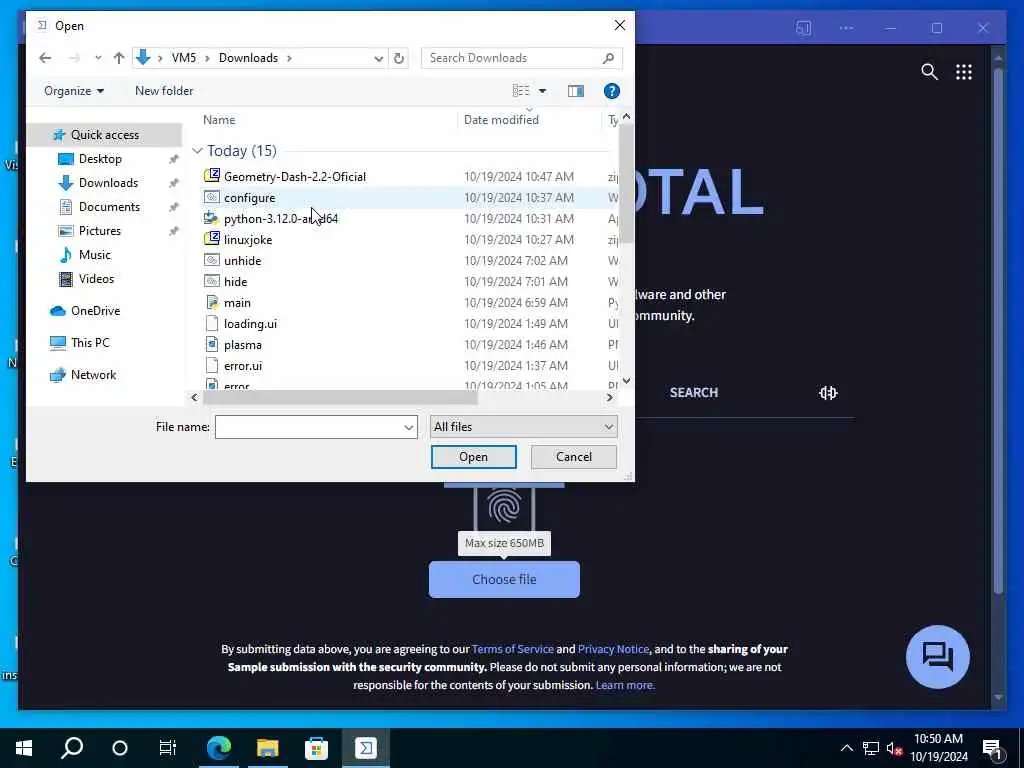
Task: Open Microsoft Edge from taskbar
Action: tap(219, 748)
